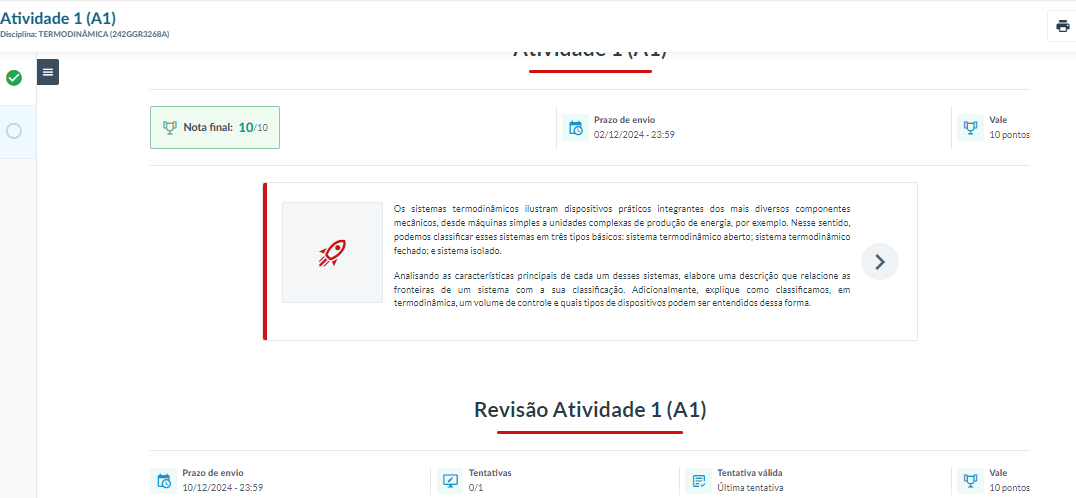Click the calendar icon for 10/12/2024 deadline
Viewport: 1076px width, 498px height.
coord(163,480)
